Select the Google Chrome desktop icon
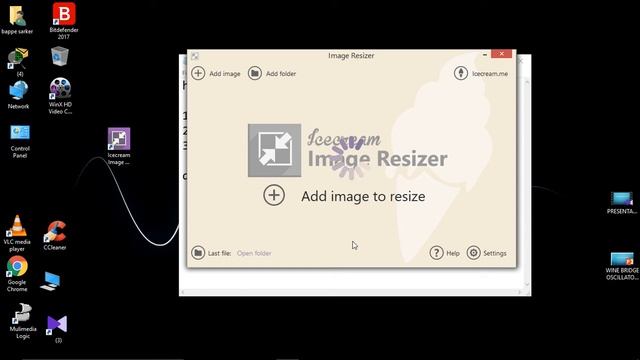 [x=17, y=274]
